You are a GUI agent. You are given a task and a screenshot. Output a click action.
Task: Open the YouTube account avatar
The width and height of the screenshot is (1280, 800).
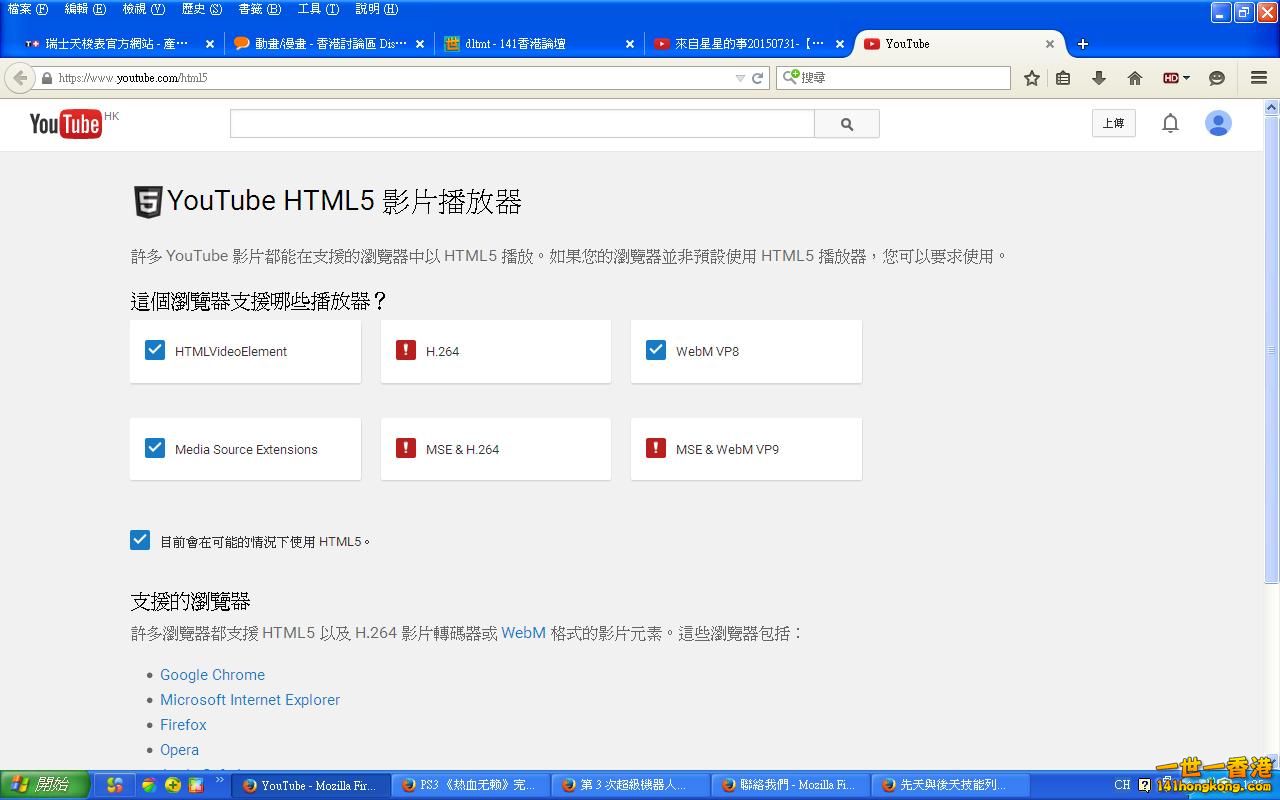[1218, 123]
